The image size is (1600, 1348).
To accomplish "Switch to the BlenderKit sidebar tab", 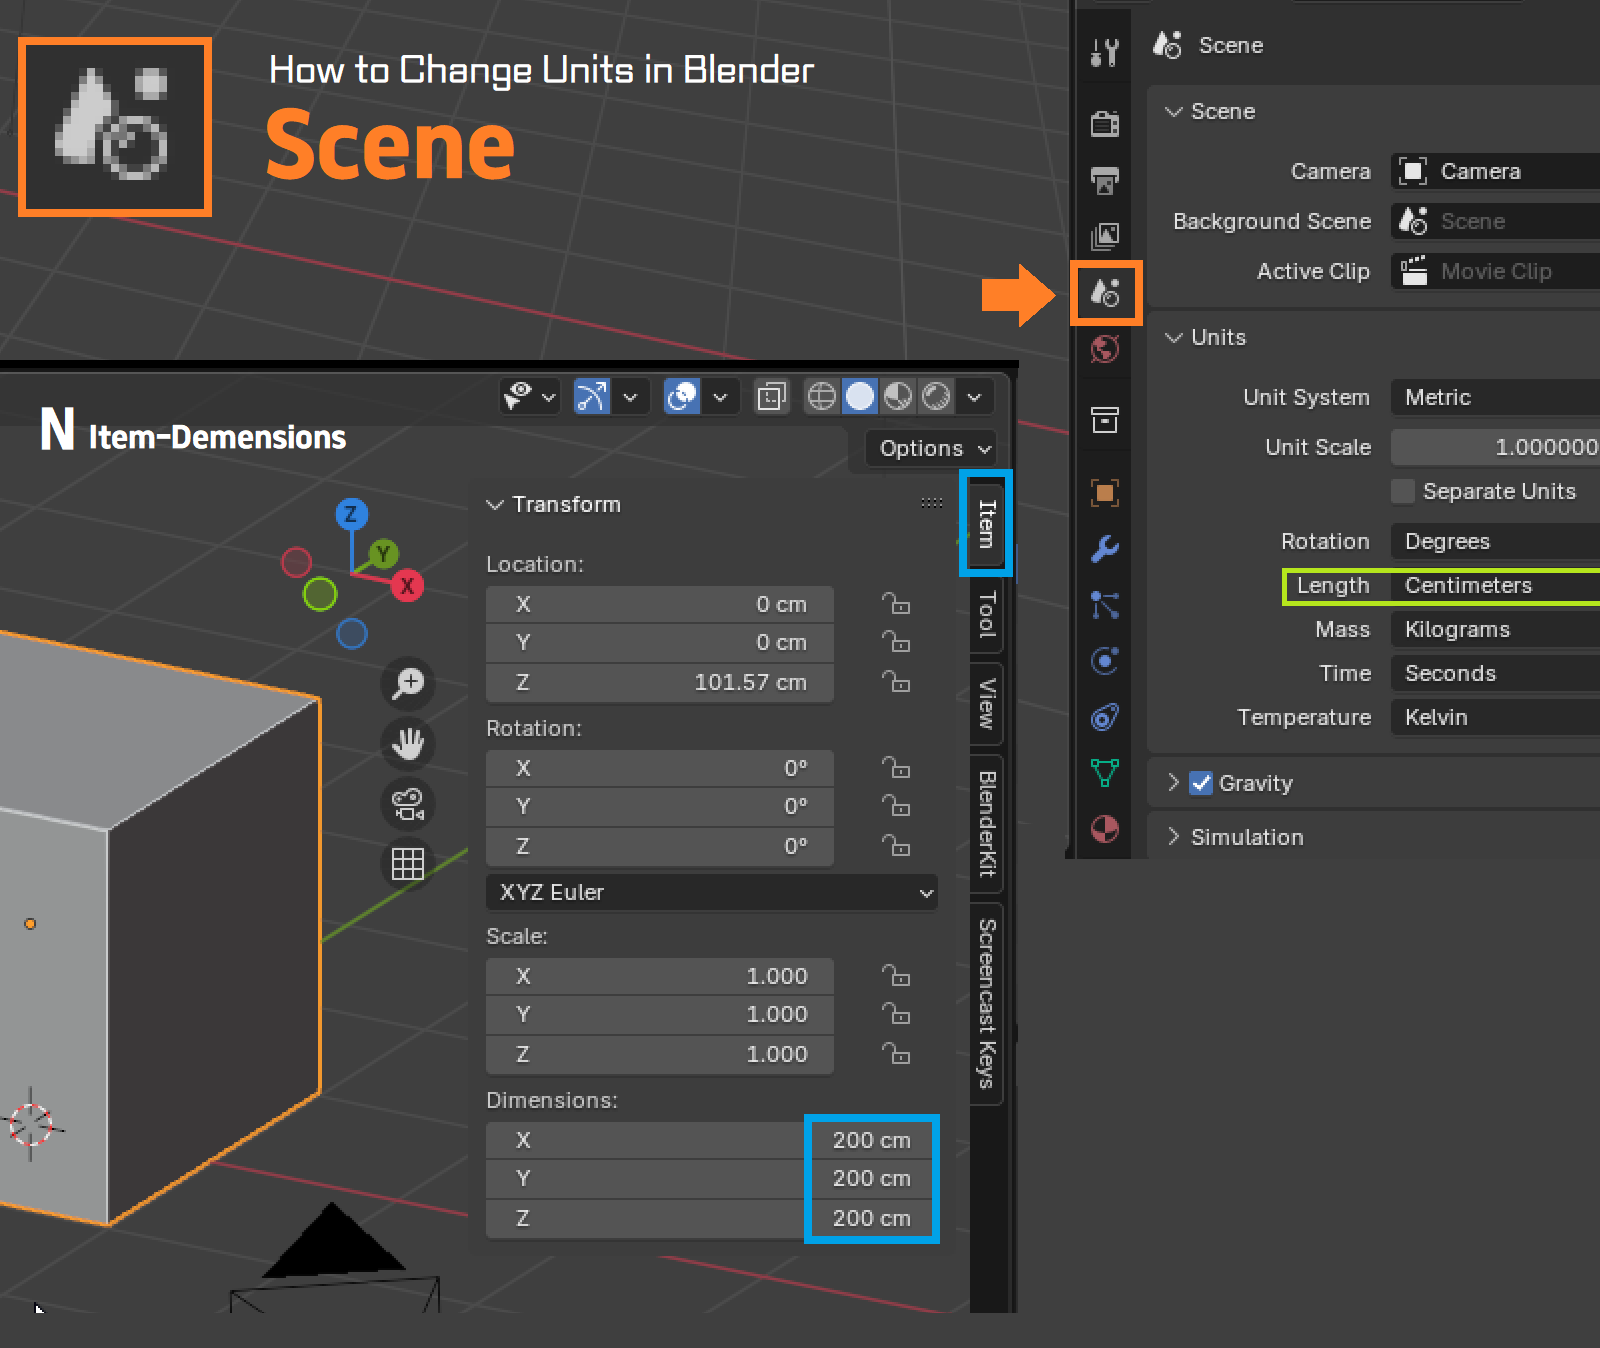I will (x=986, y=824).
